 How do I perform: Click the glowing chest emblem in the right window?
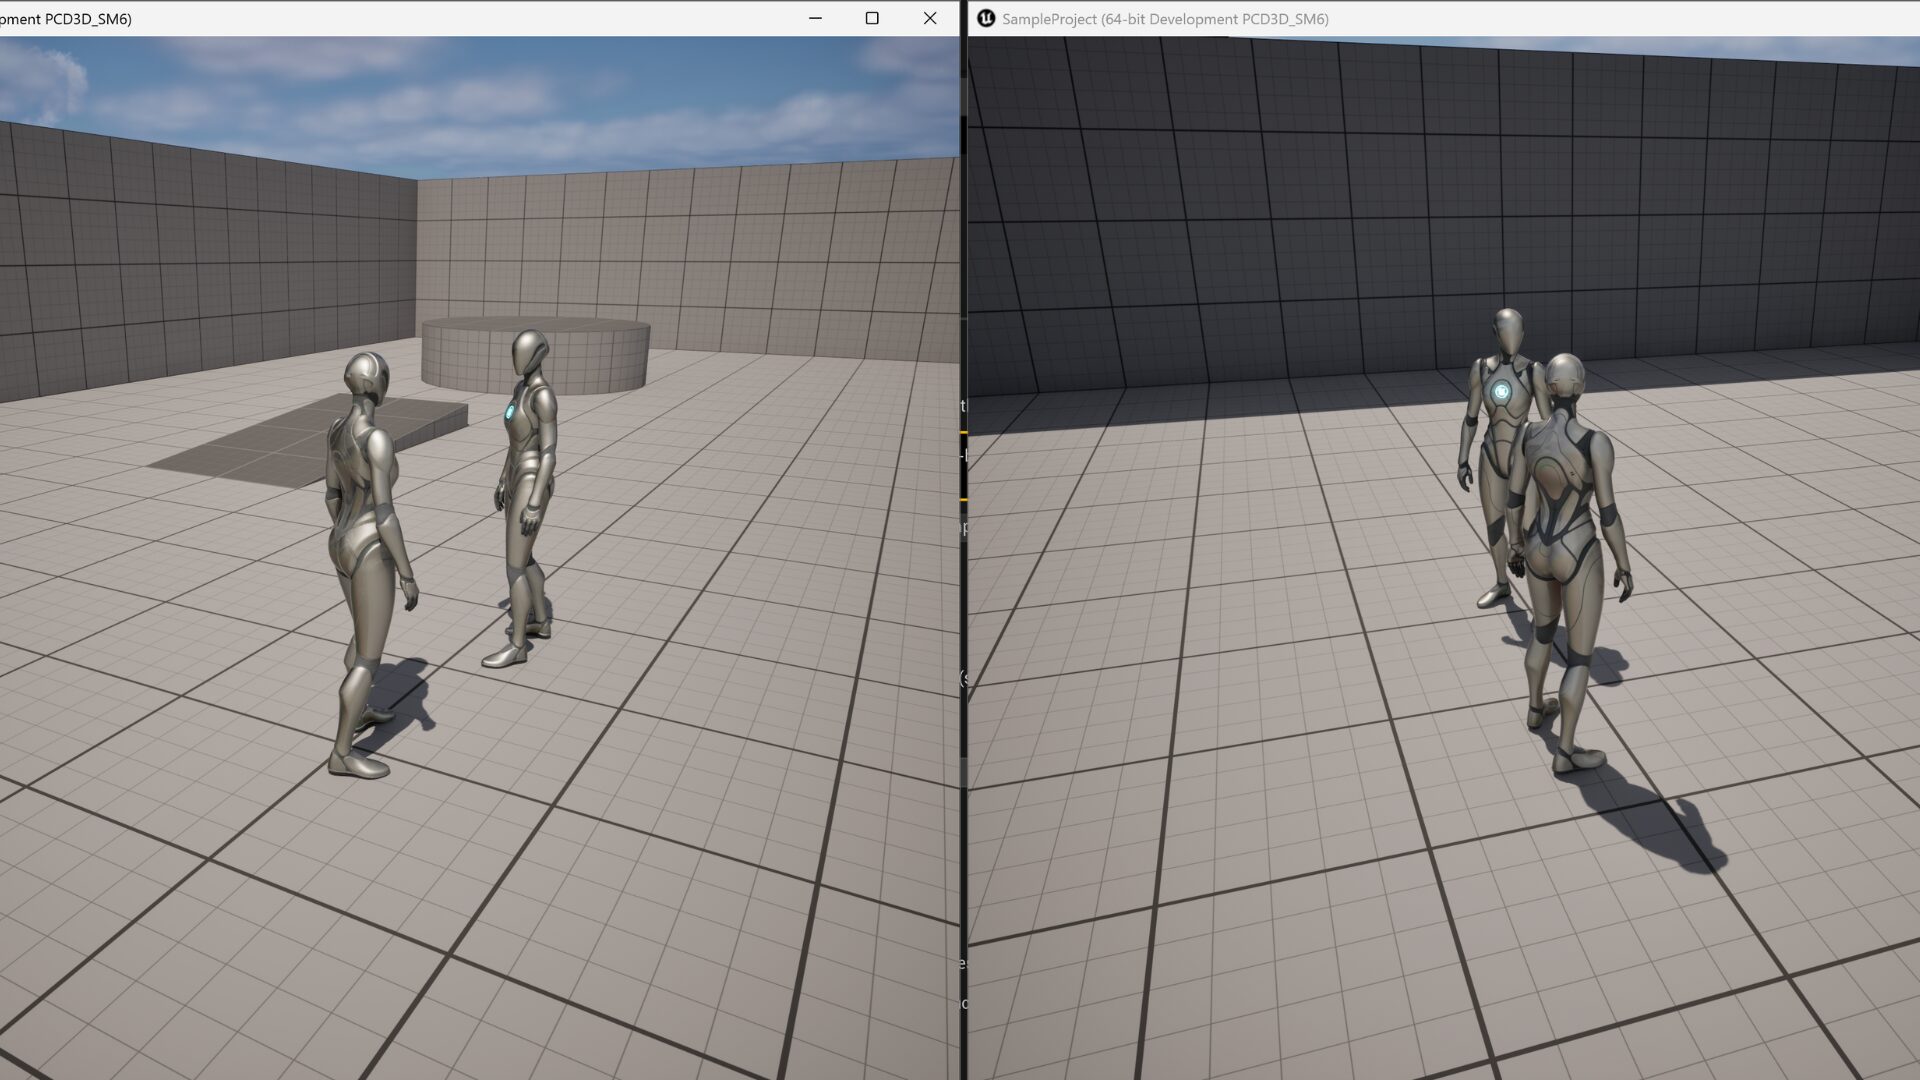[x=1501, y=392]
